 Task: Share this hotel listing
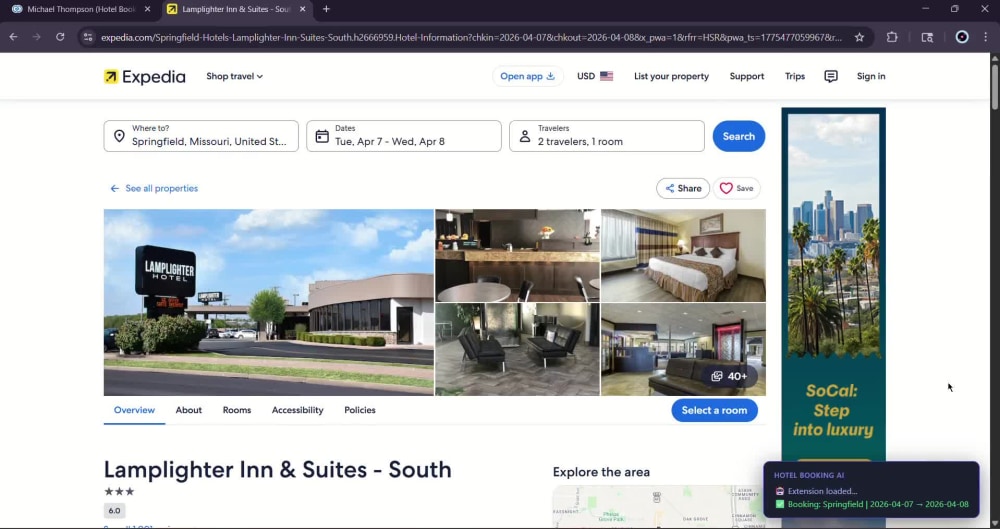tap(683, 188)
